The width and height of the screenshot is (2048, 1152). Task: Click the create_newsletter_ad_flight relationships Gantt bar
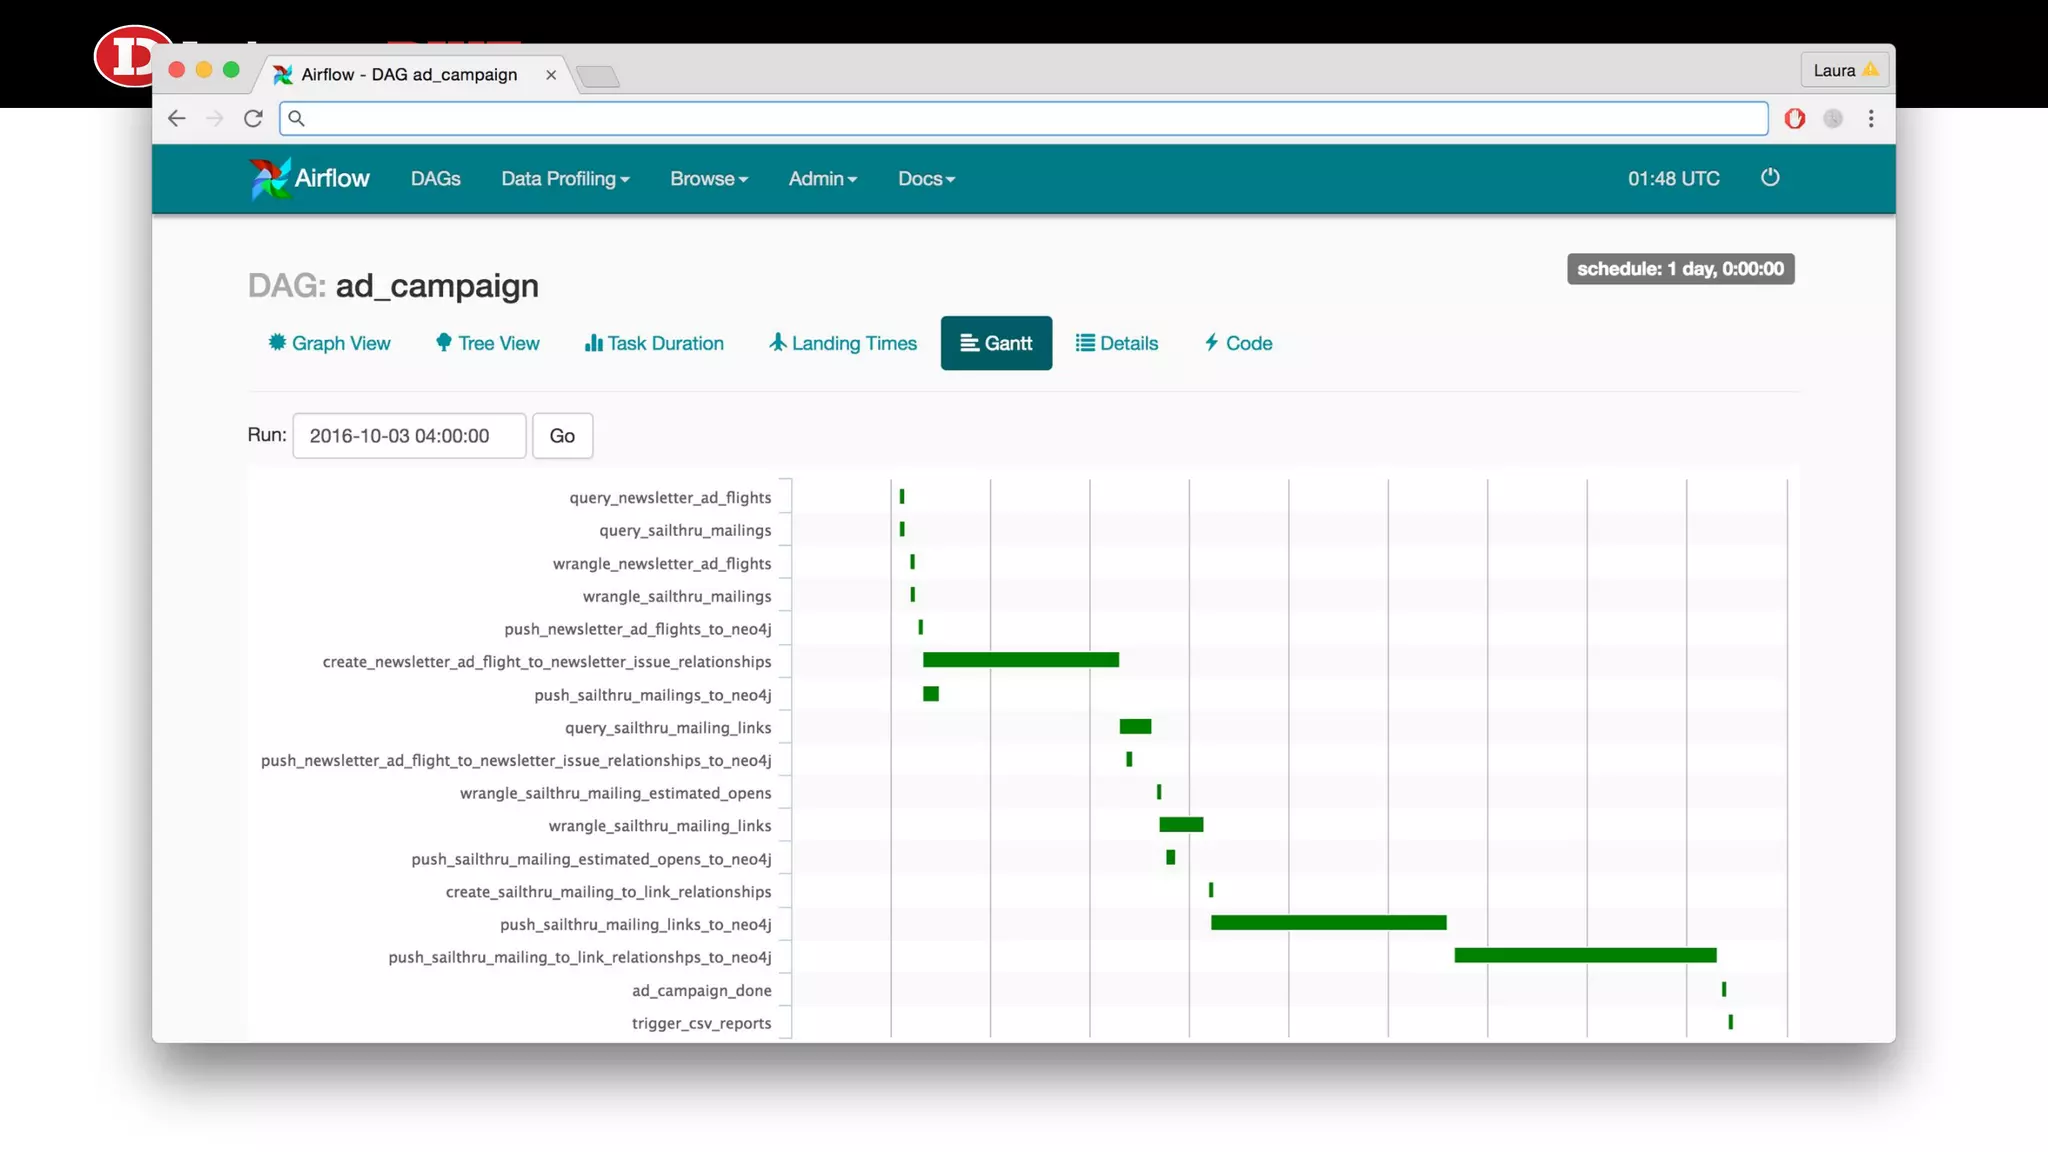1020,660
